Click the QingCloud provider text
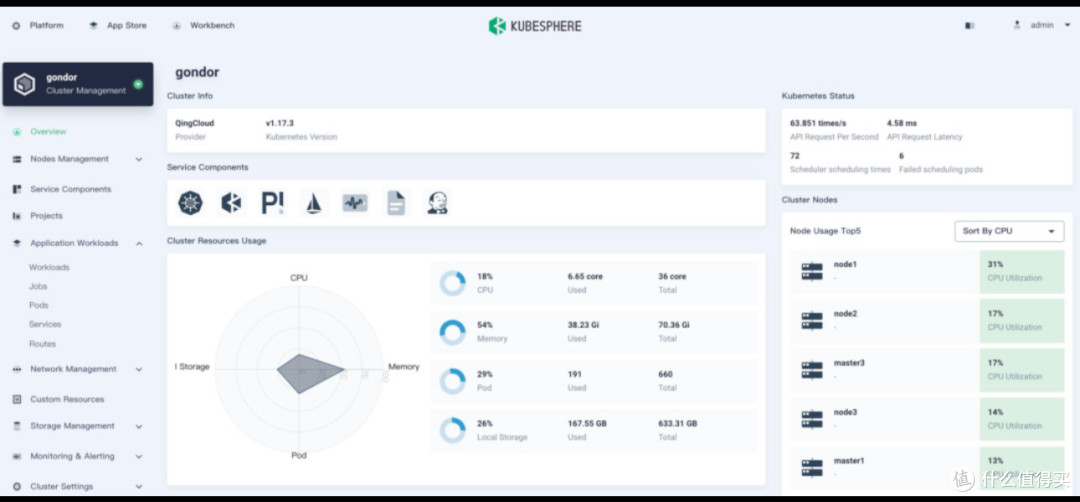The image size is (1080, 502). pos(194,123)
